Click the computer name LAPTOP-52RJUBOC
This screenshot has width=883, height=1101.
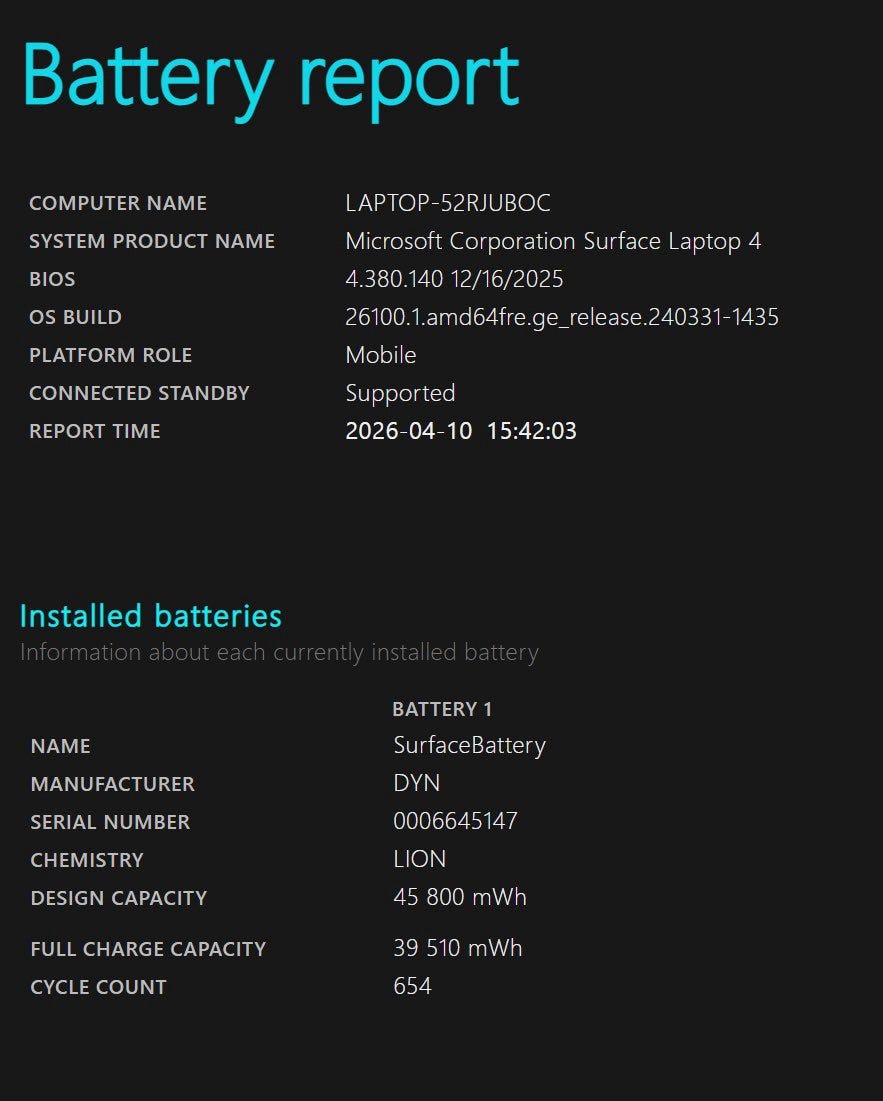click(x=447, y=203)
